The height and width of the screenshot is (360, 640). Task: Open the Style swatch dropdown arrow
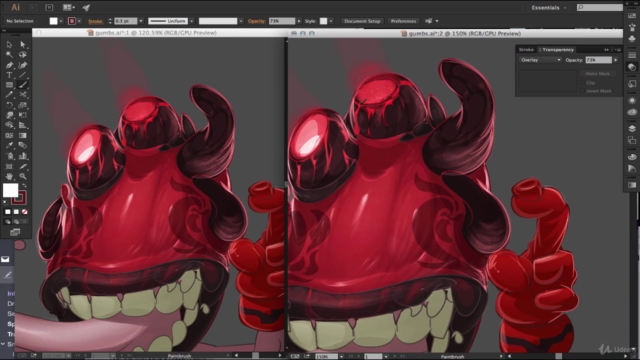click(x=331, y=21)
